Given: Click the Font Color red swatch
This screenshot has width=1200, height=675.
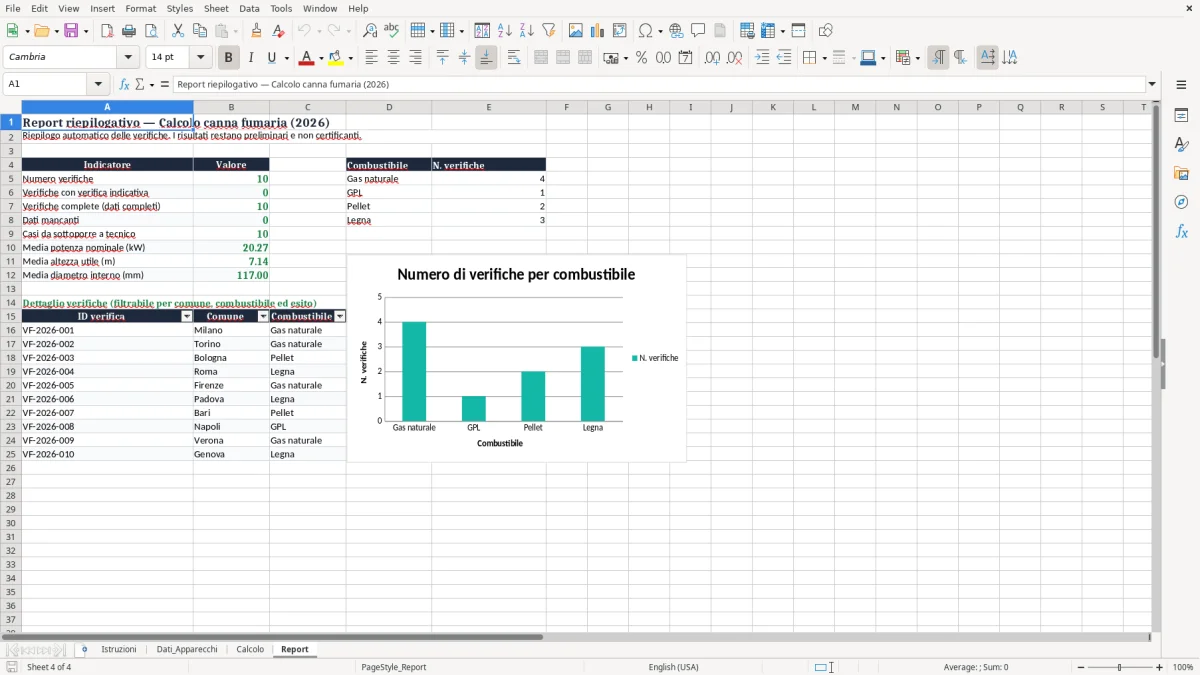Looking at the screenshot, I should 307,58.
